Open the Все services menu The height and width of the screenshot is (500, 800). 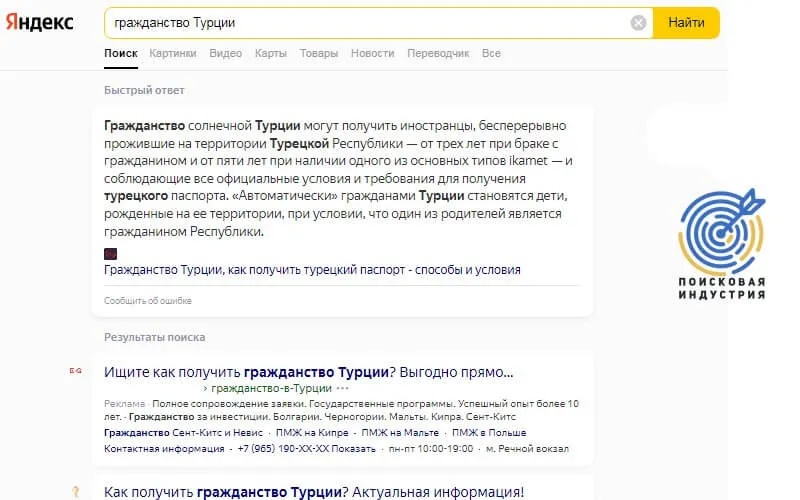pyautogui.click(x=491, y=54)
